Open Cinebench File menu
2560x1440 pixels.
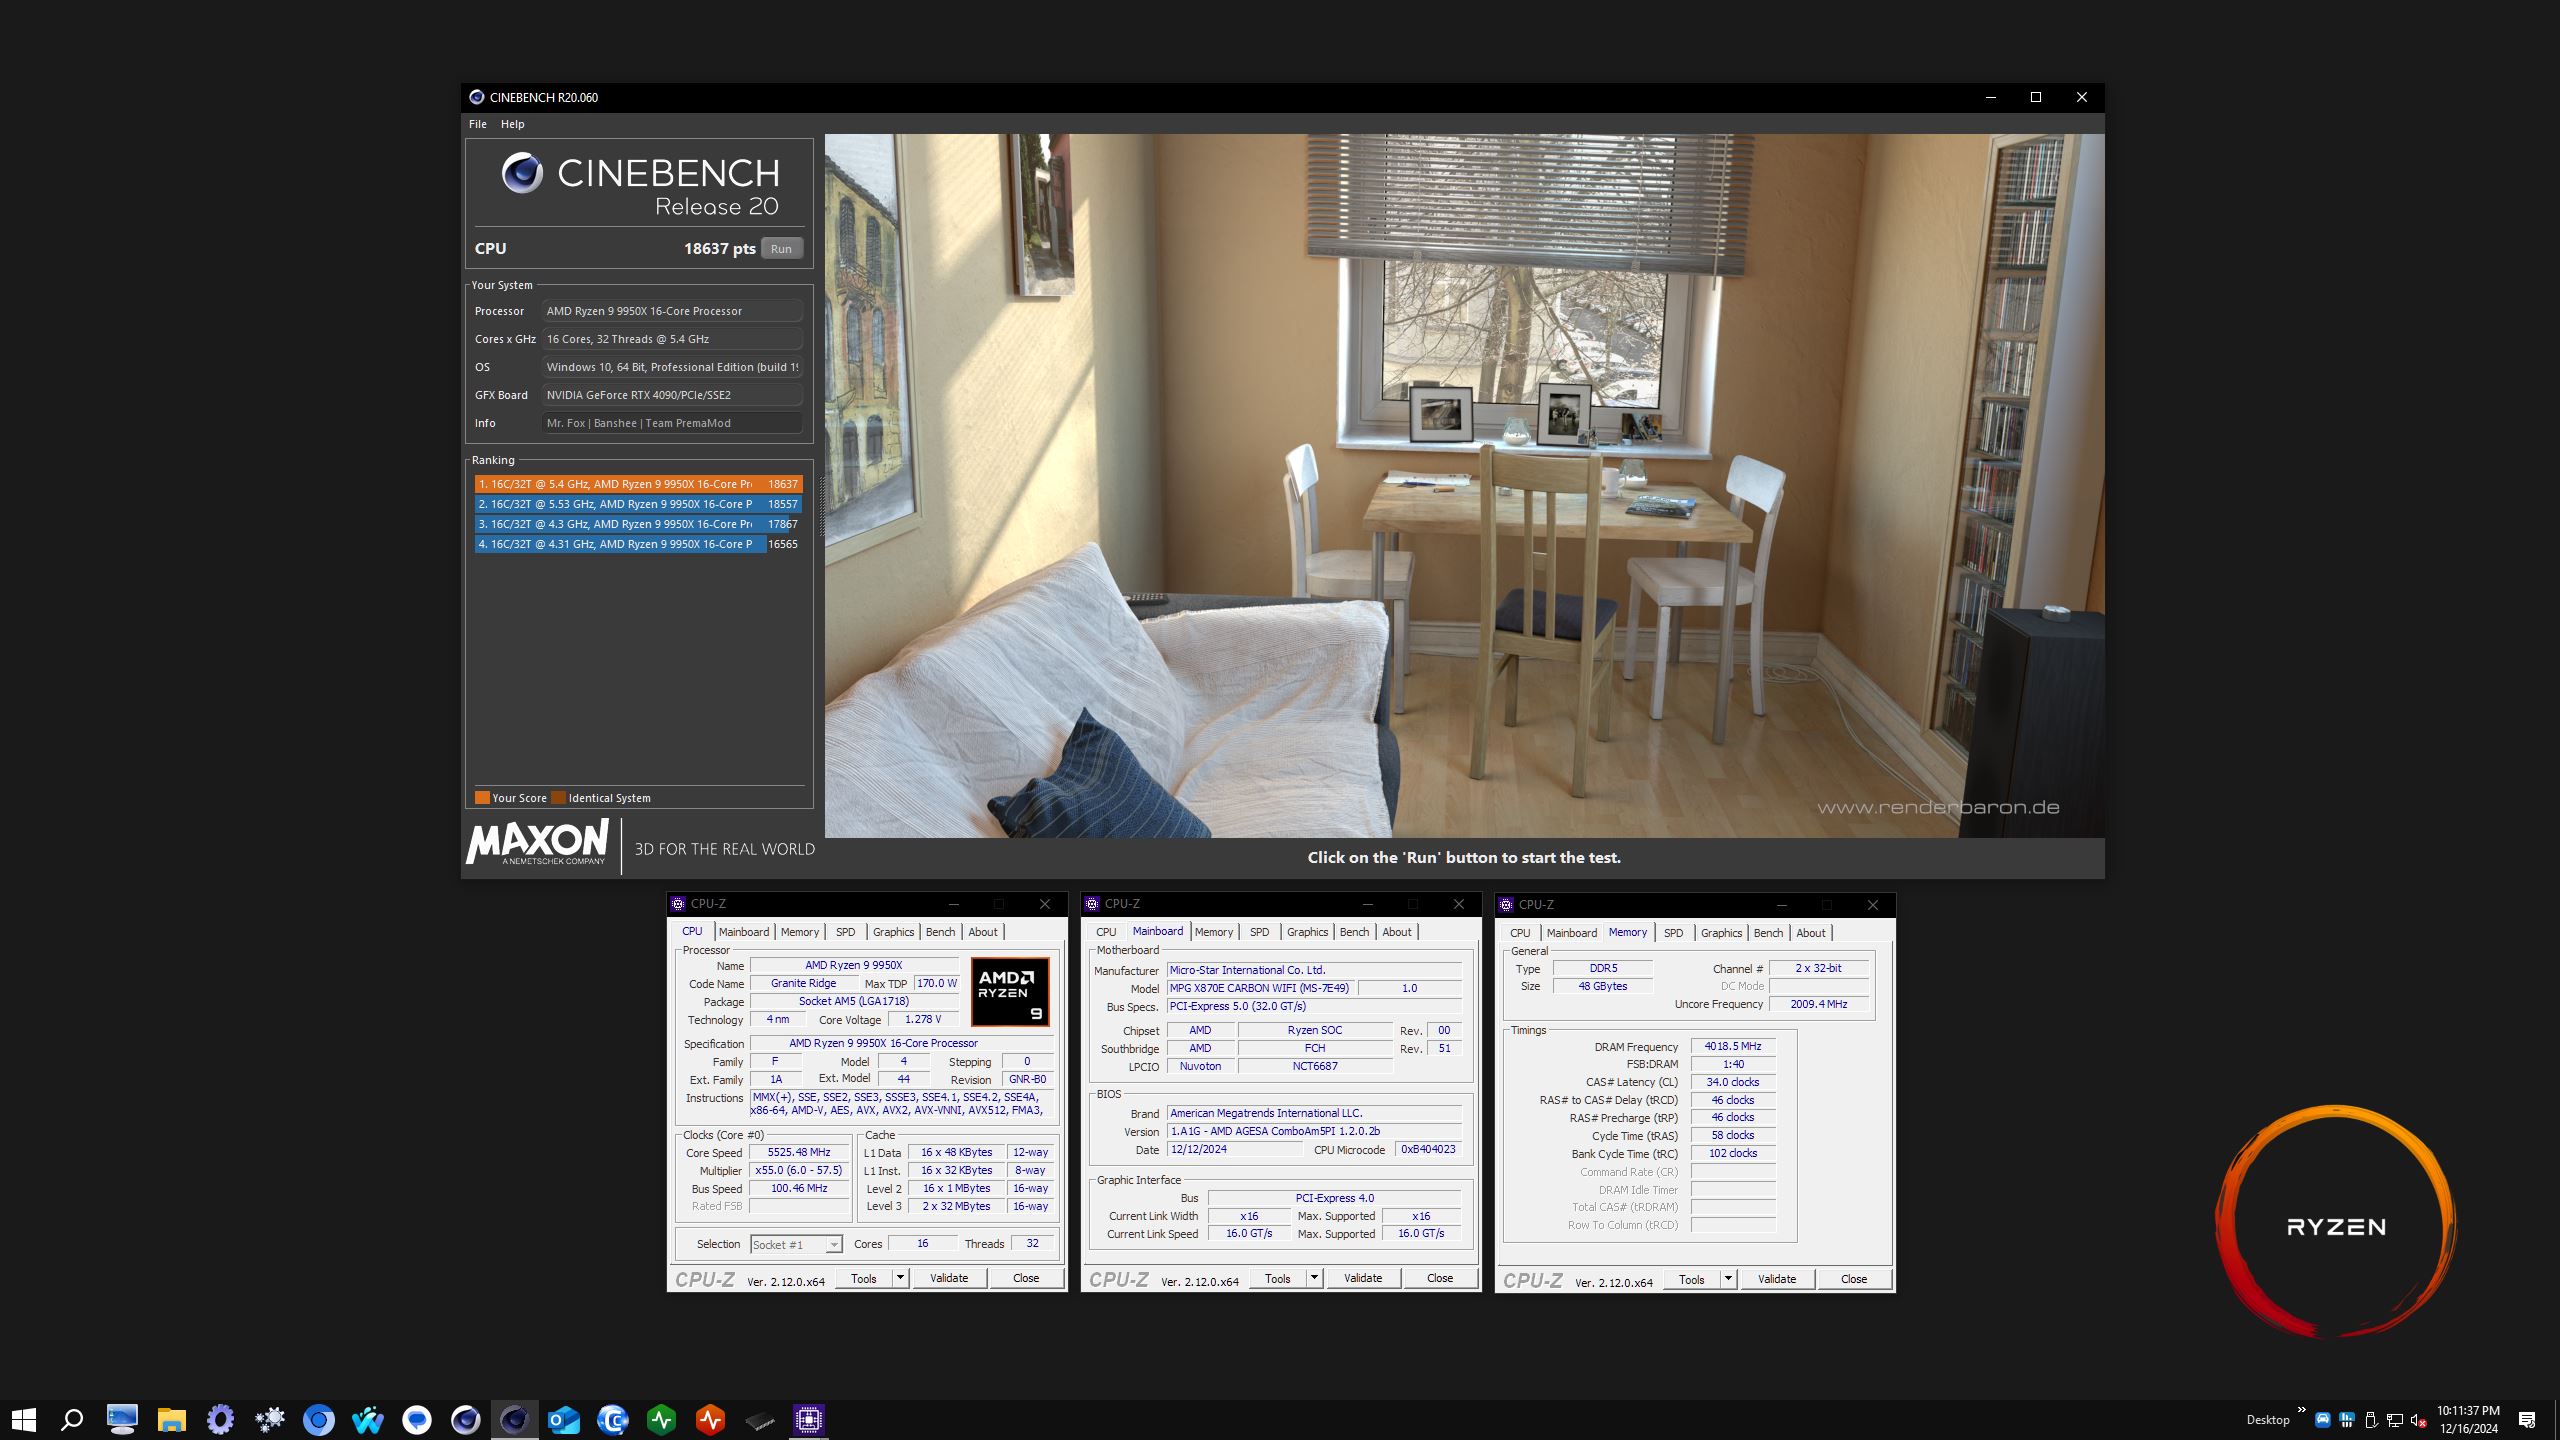pyautogui.click(x=478, y=124)
